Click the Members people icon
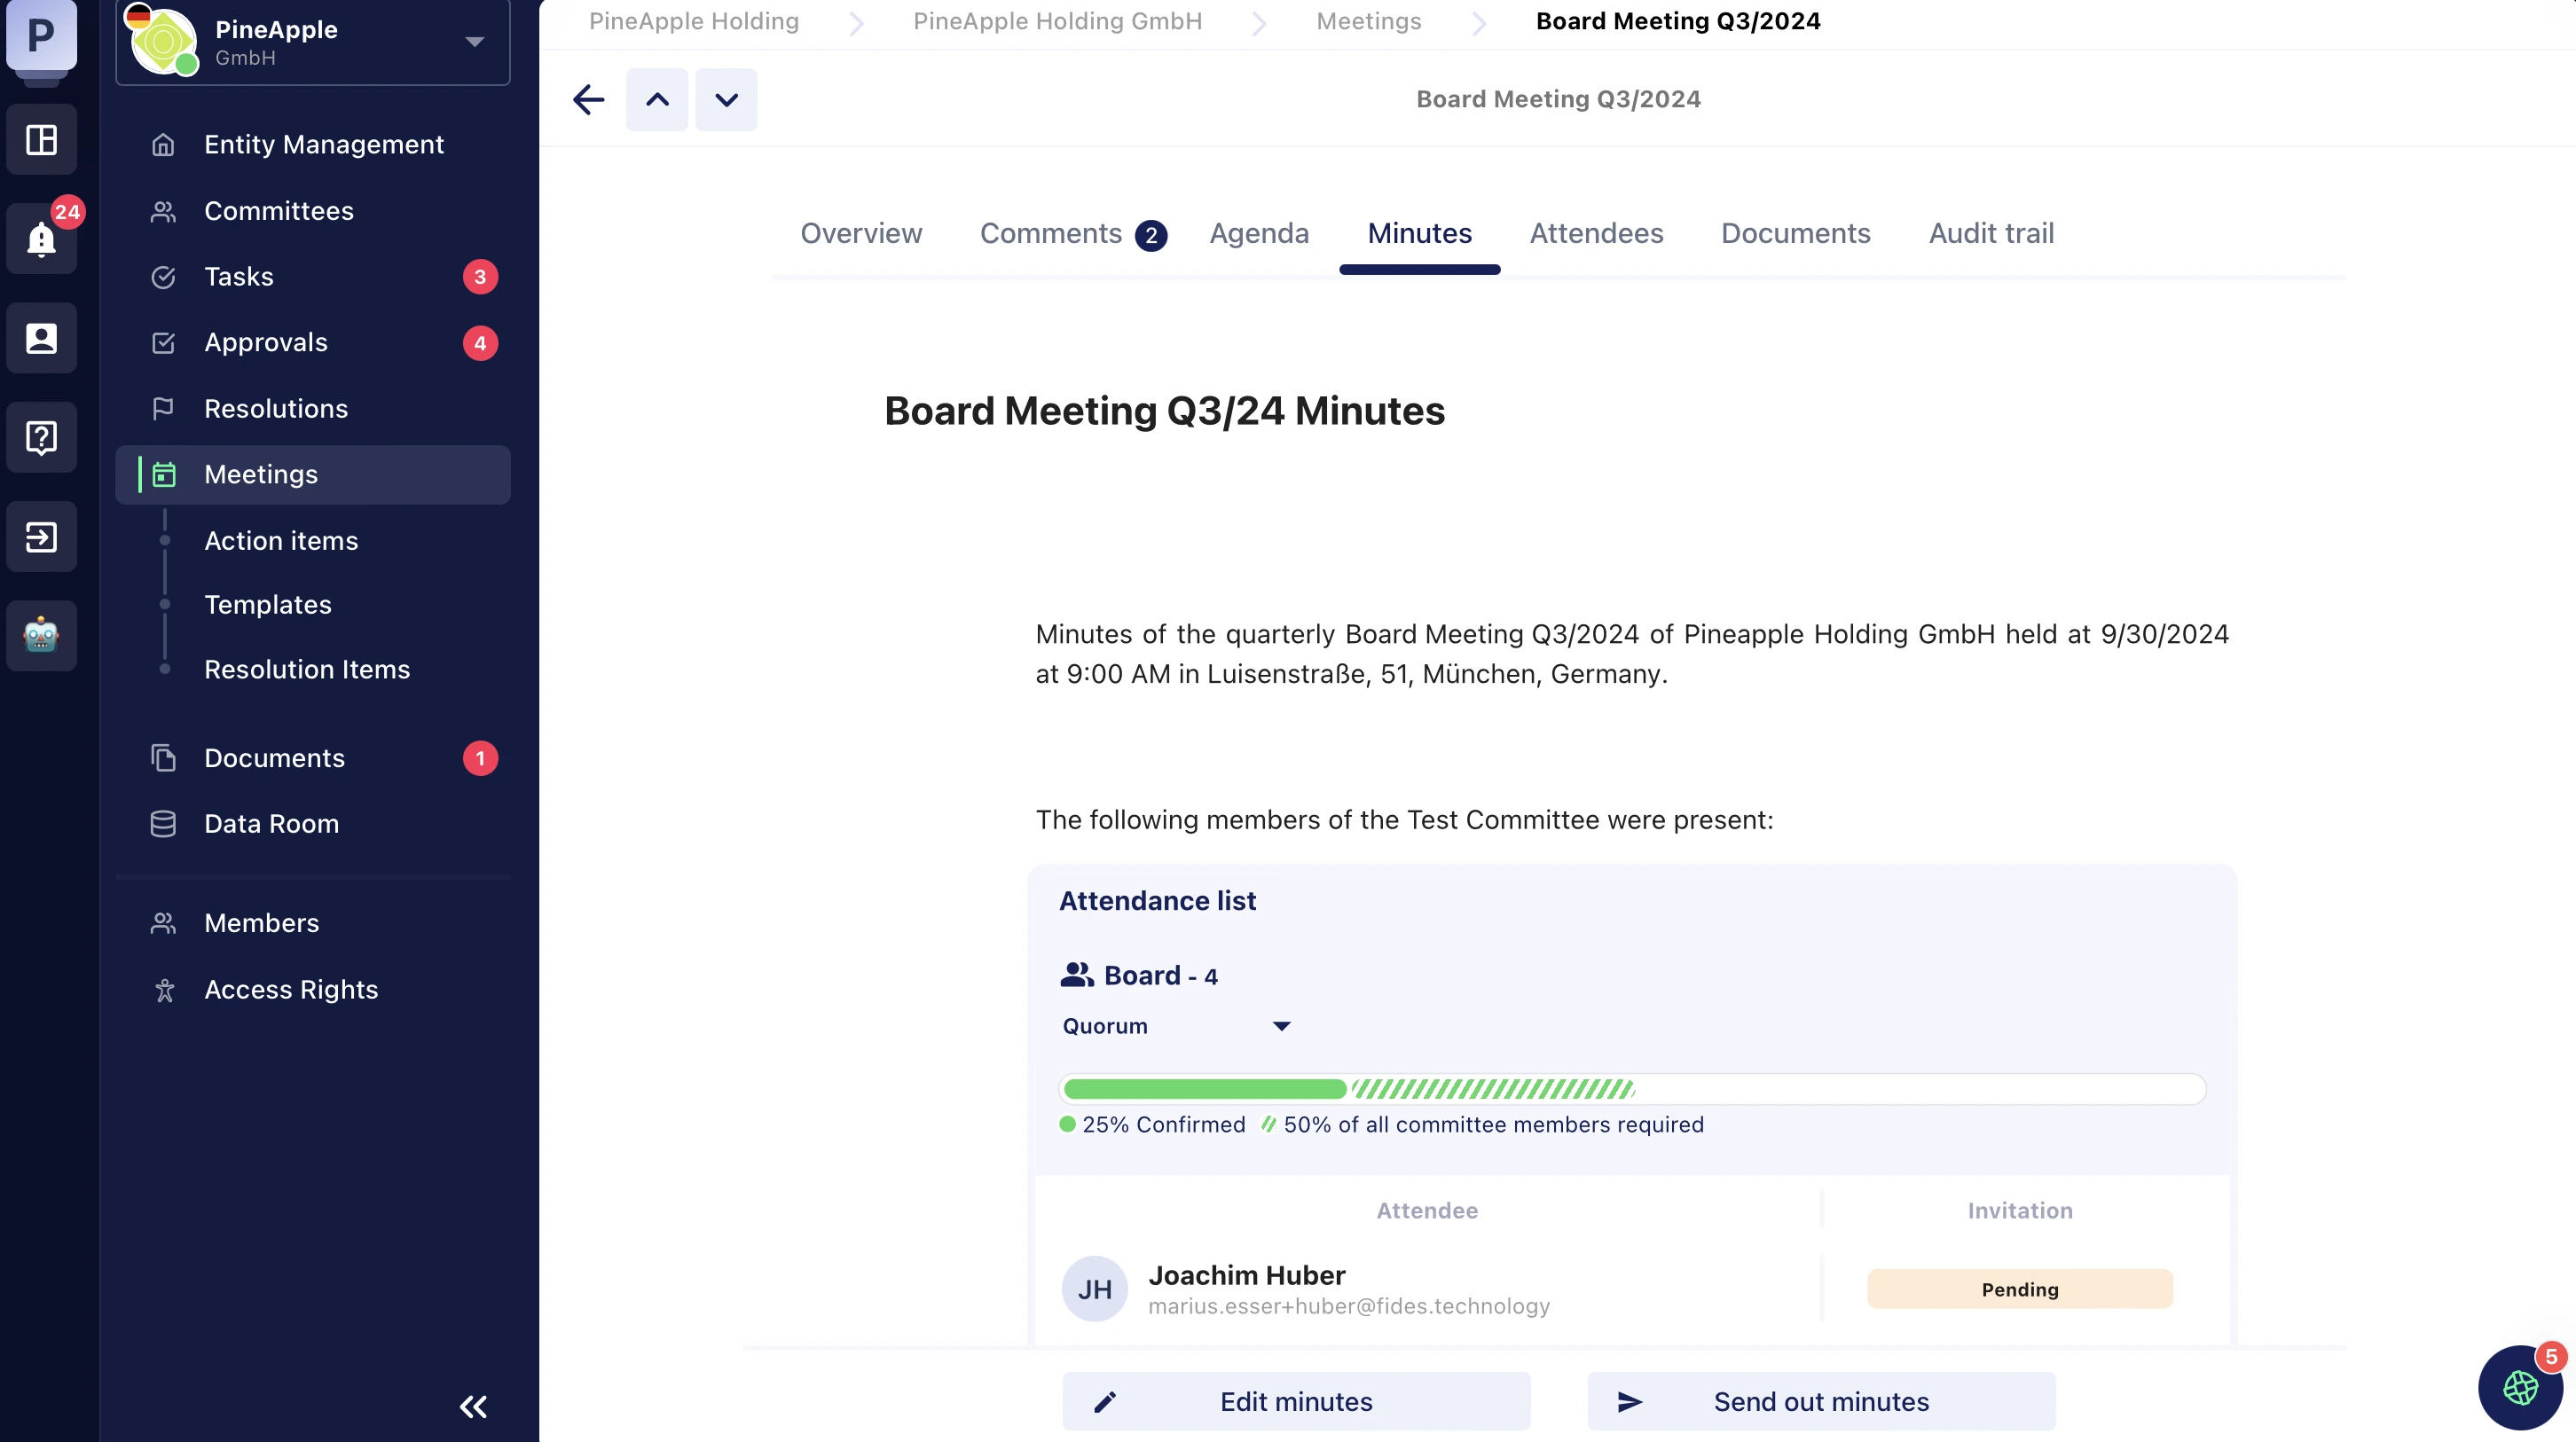 click(163, 923)
